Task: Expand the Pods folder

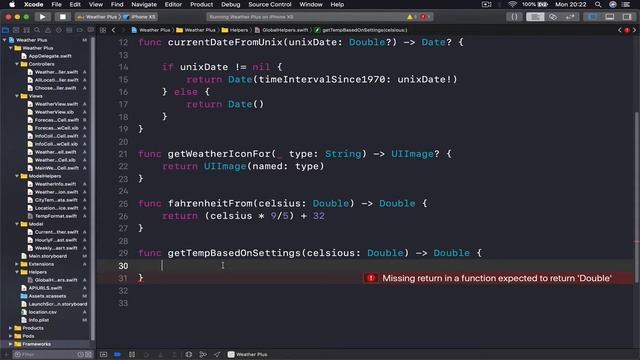Action: [11, 336]
